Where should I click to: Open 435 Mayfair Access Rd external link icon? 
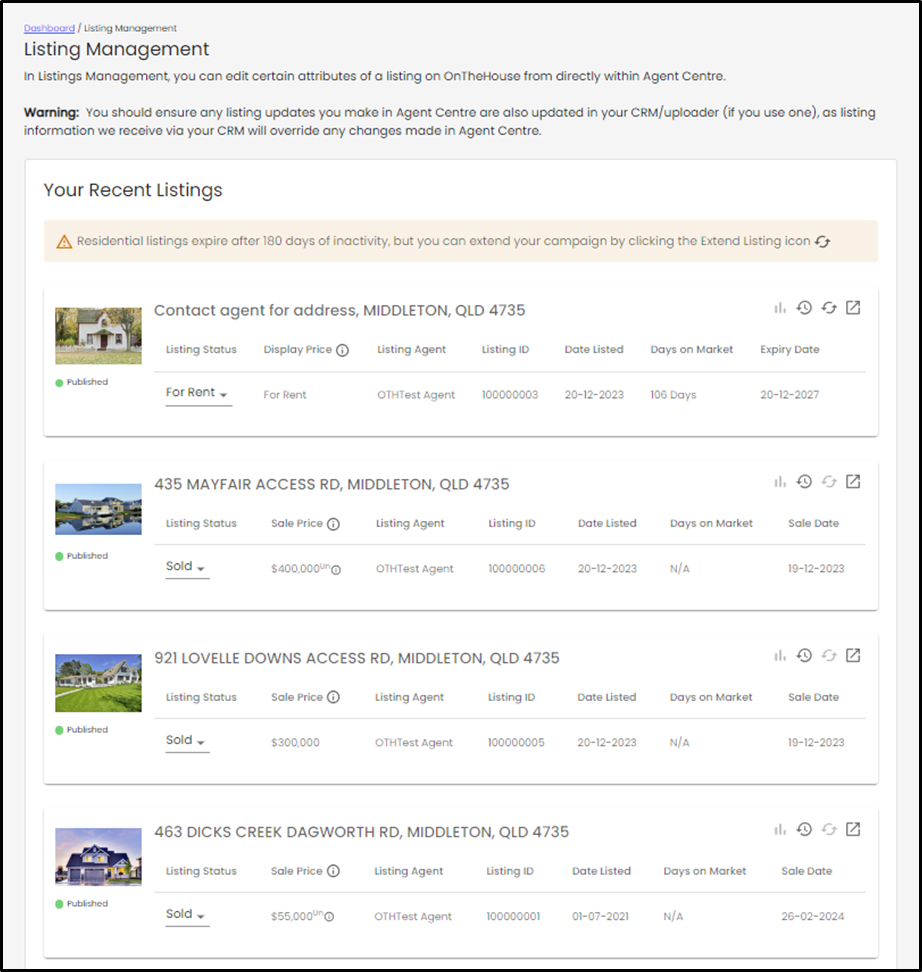point(853,481)
